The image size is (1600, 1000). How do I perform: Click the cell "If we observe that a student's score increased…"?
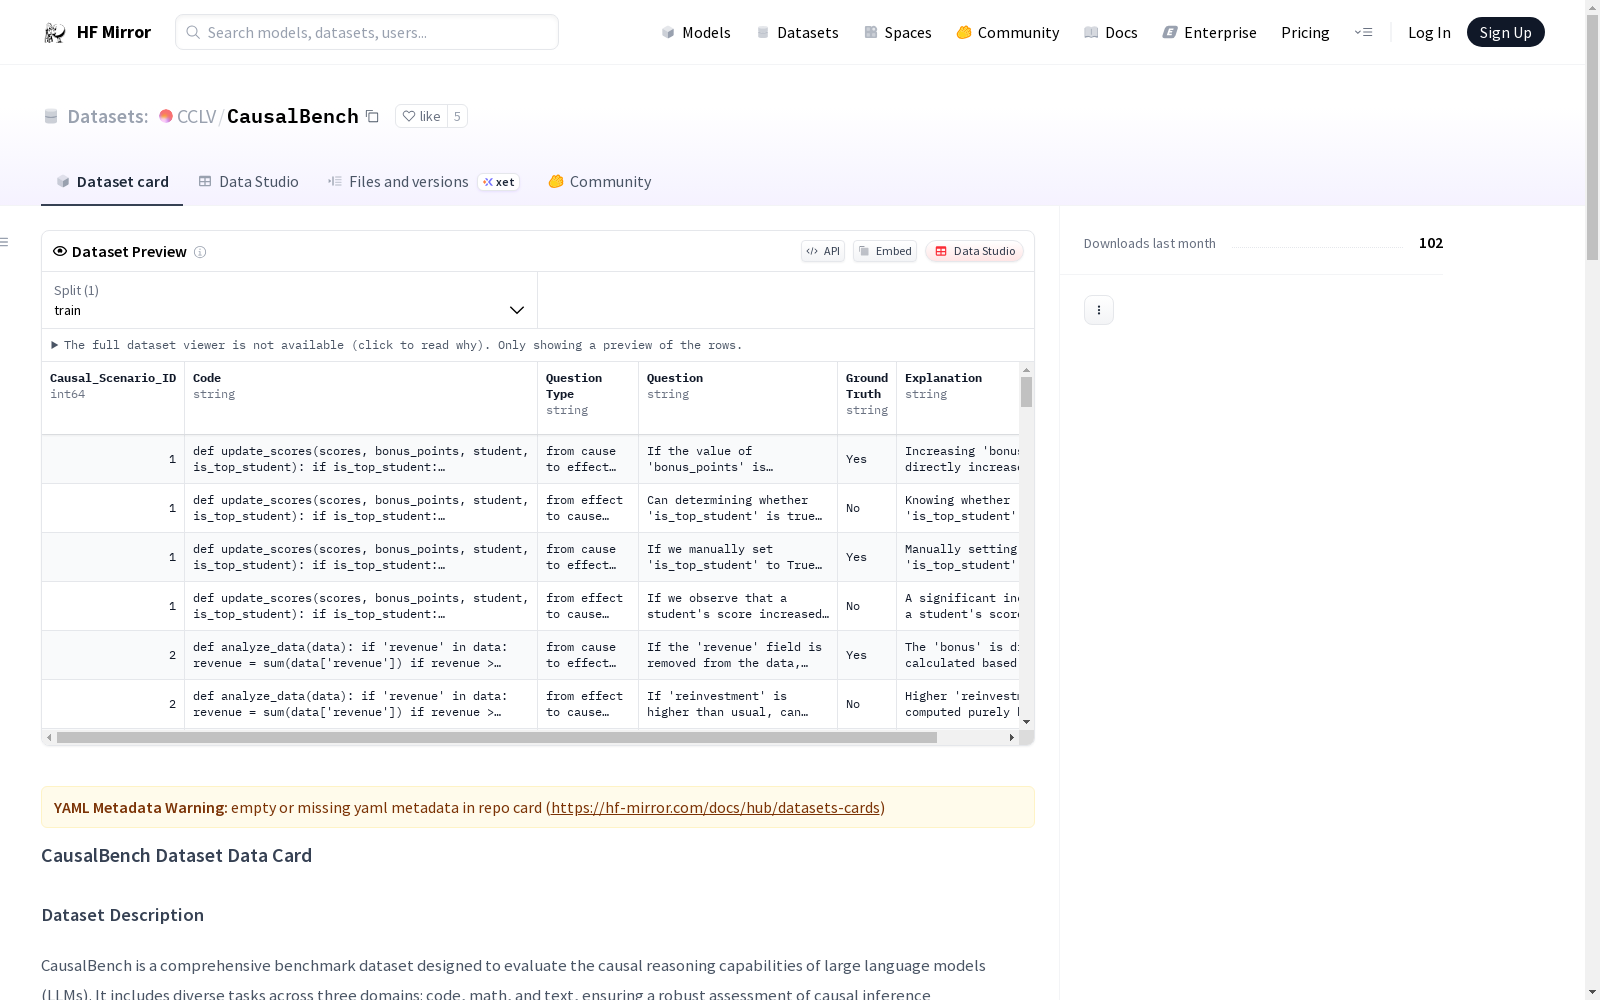738,606
